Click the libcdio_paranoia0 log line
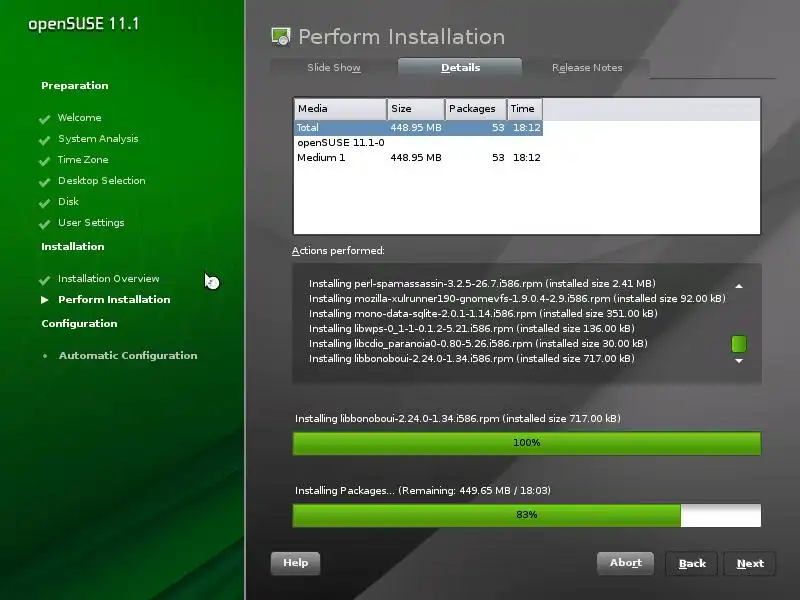 [478, 343]
